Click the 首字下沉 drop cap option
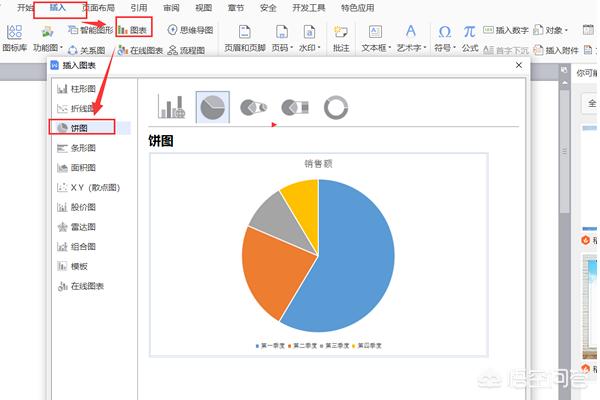The image size is (600, 400). pyautogui.click(x=505, y=50)
